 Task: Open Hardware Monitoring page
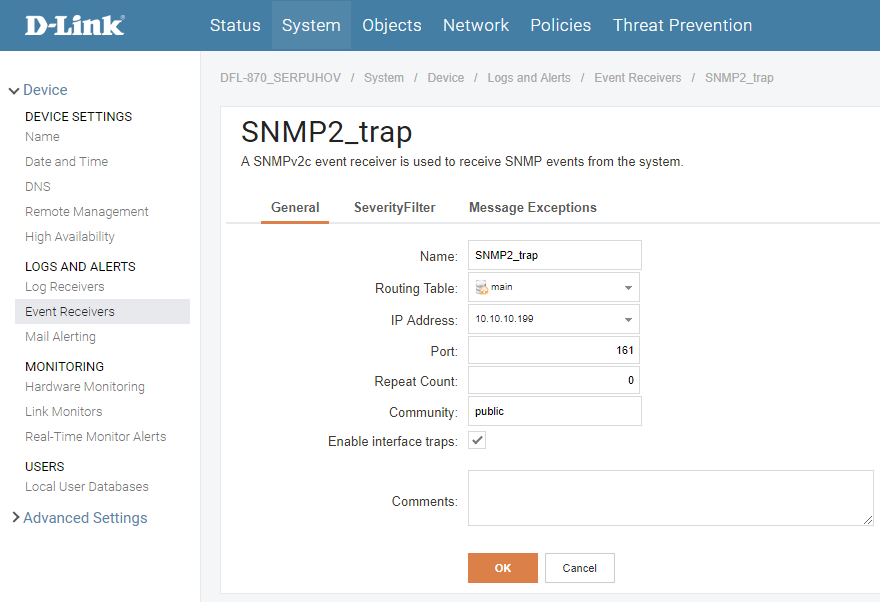(x=84, y=387)
